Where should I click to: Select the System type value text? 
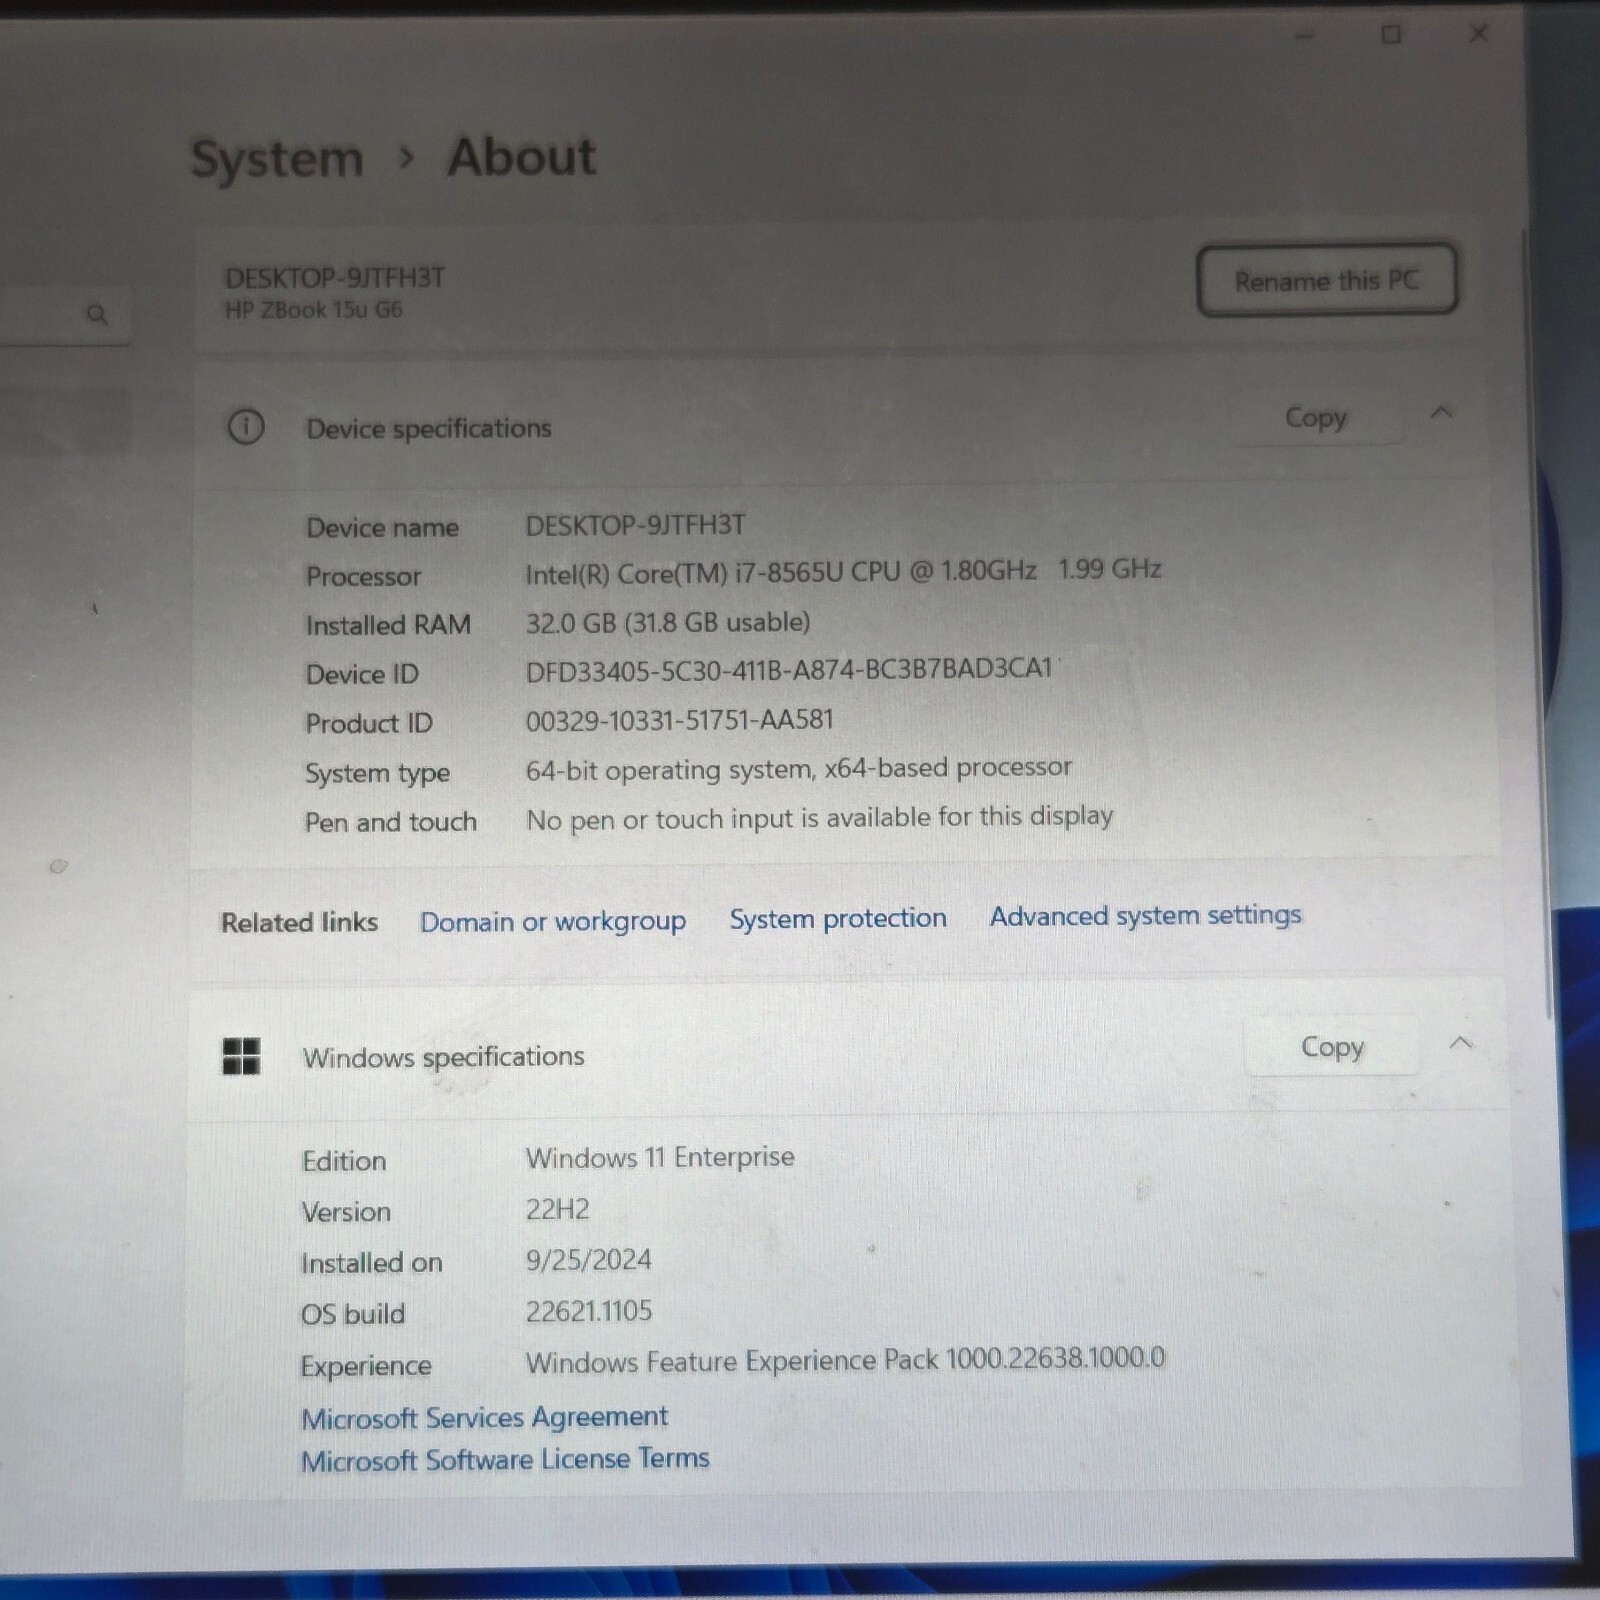799,768
